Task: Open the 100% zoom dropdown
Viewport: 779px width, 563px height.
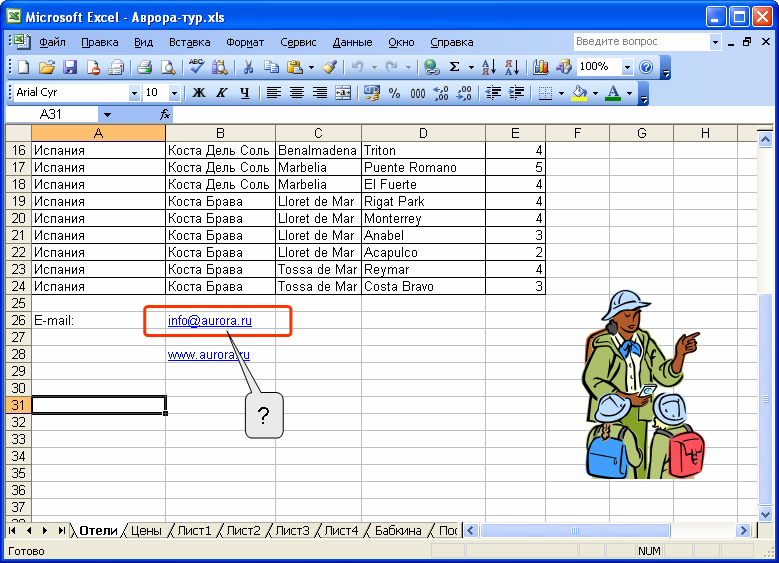Action: point(627,67)
